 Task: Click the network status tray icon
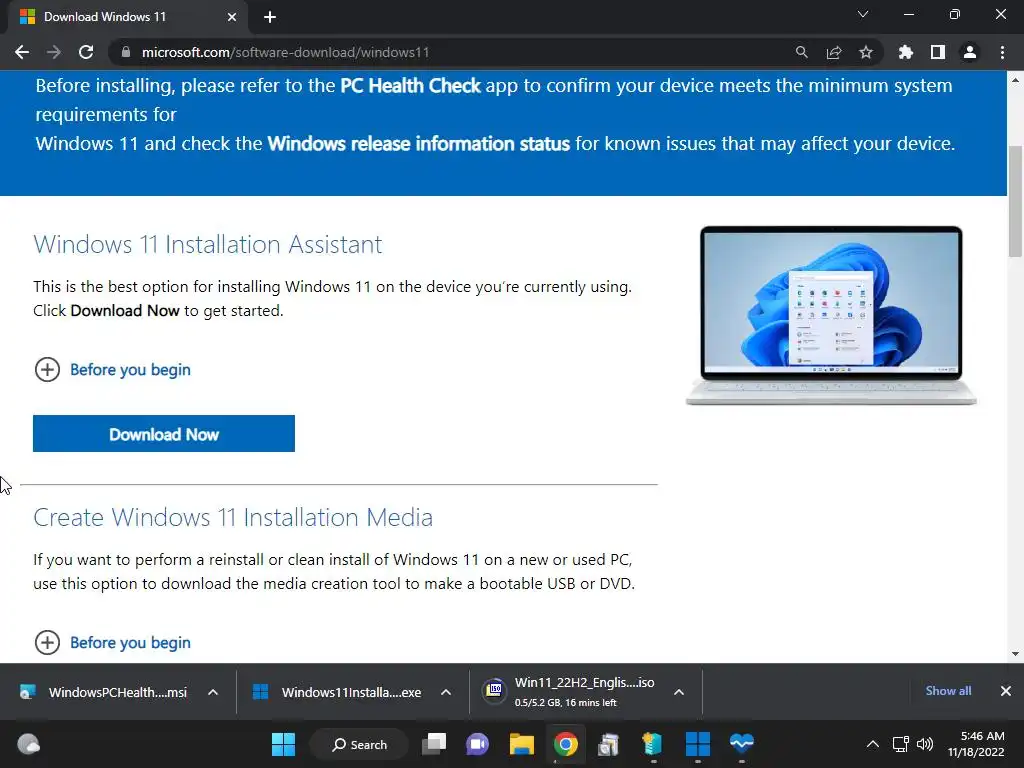pos(901,744)
